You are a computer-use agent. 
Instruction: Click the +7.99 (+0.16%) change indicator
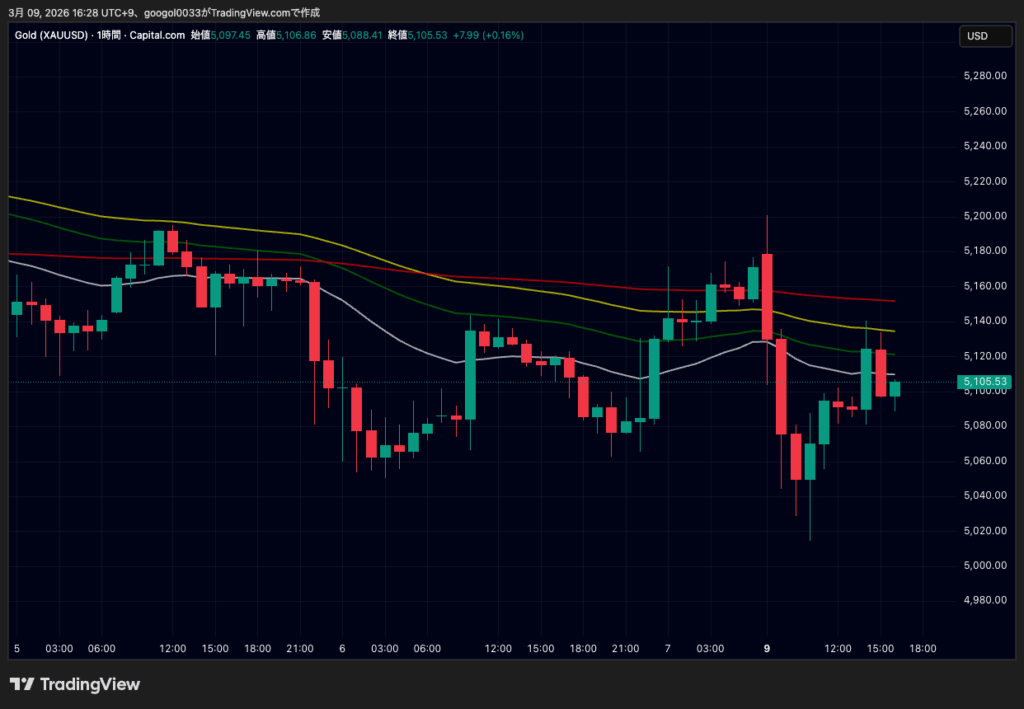[488, 35]
